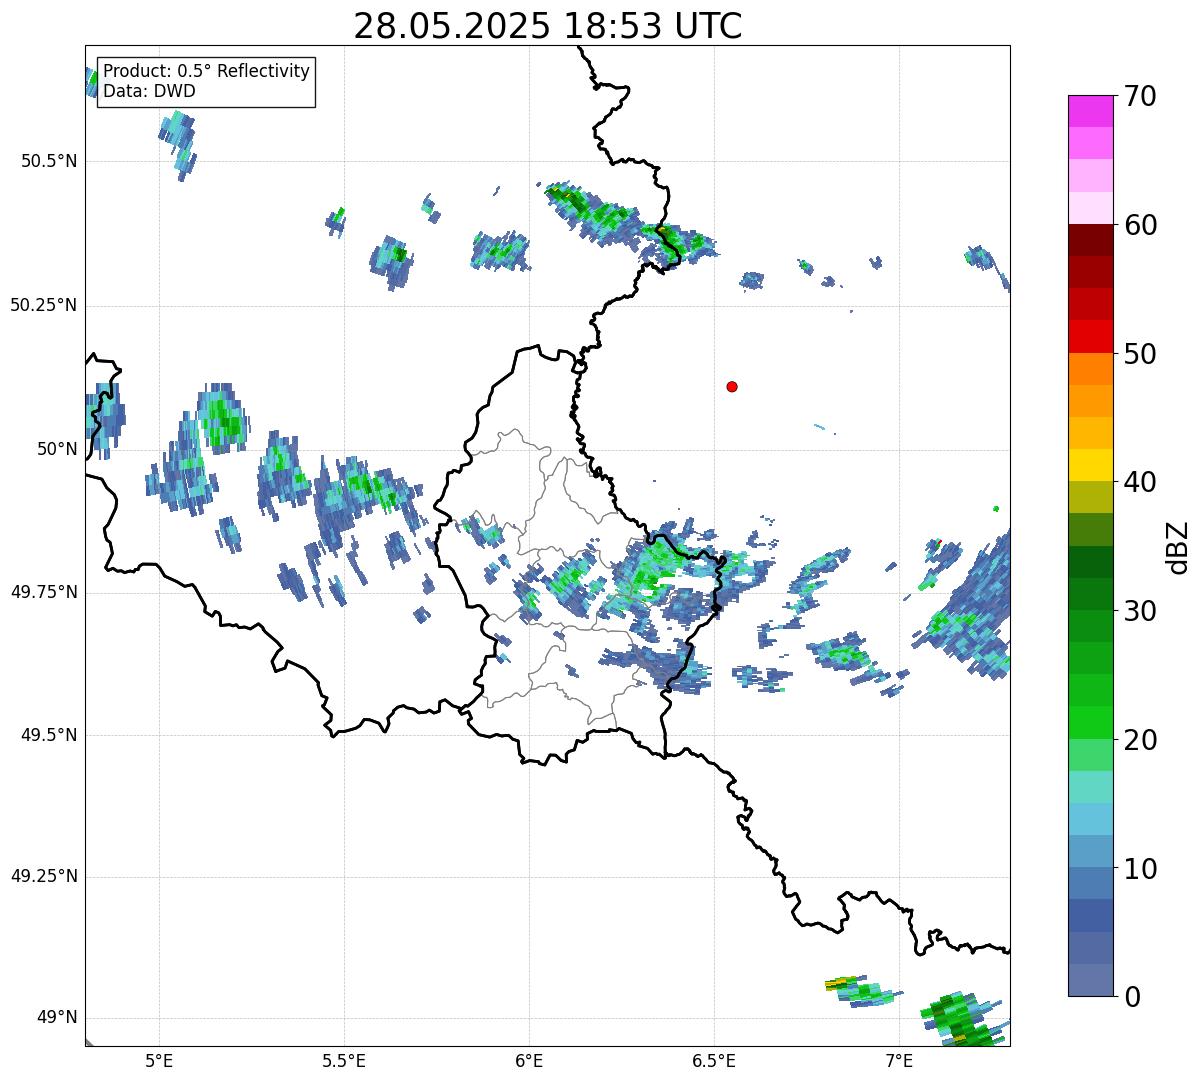Click the 50 tick on the colorbar

(1139, 354)
